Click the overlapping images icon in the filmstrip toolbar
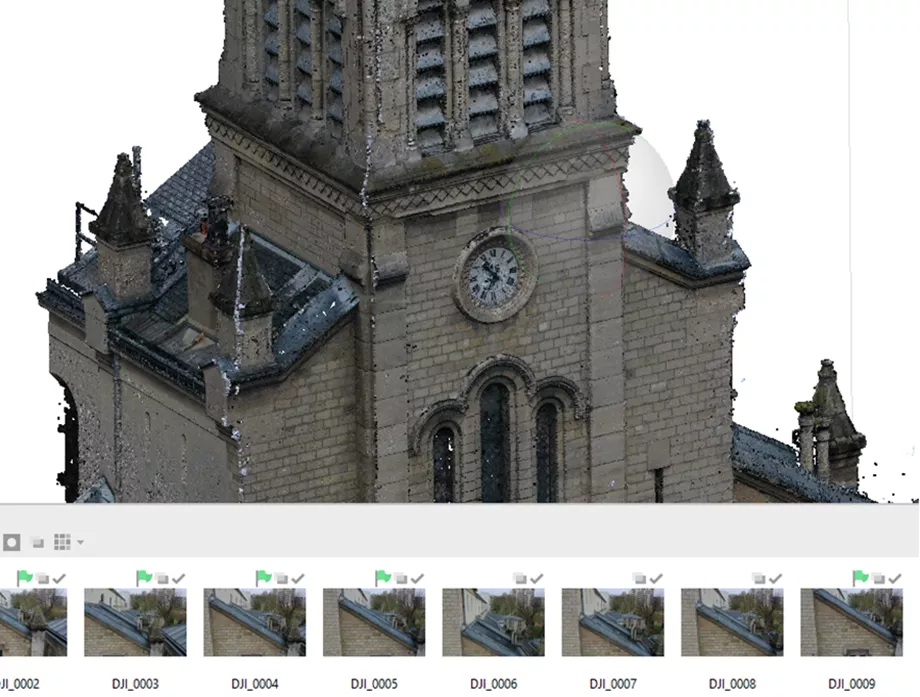Image resolution: width=920 pixels, height=697 pixels. point(38,540)
